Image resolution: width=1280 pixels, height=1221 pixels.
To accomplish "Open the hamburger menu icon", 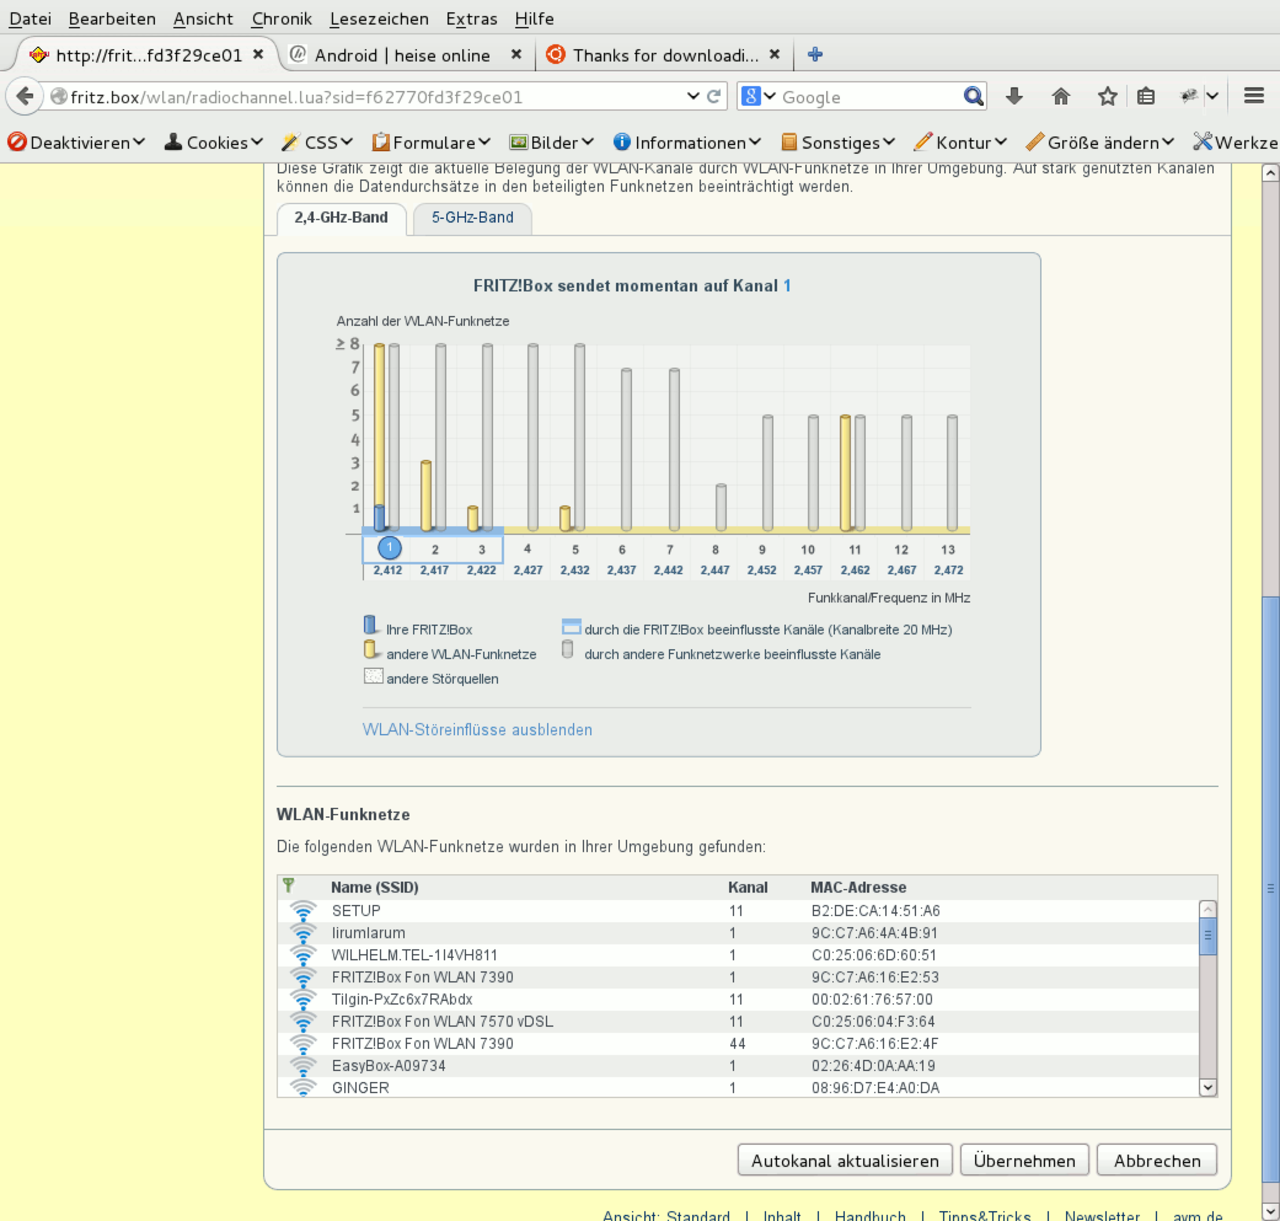I will 1254,96.
